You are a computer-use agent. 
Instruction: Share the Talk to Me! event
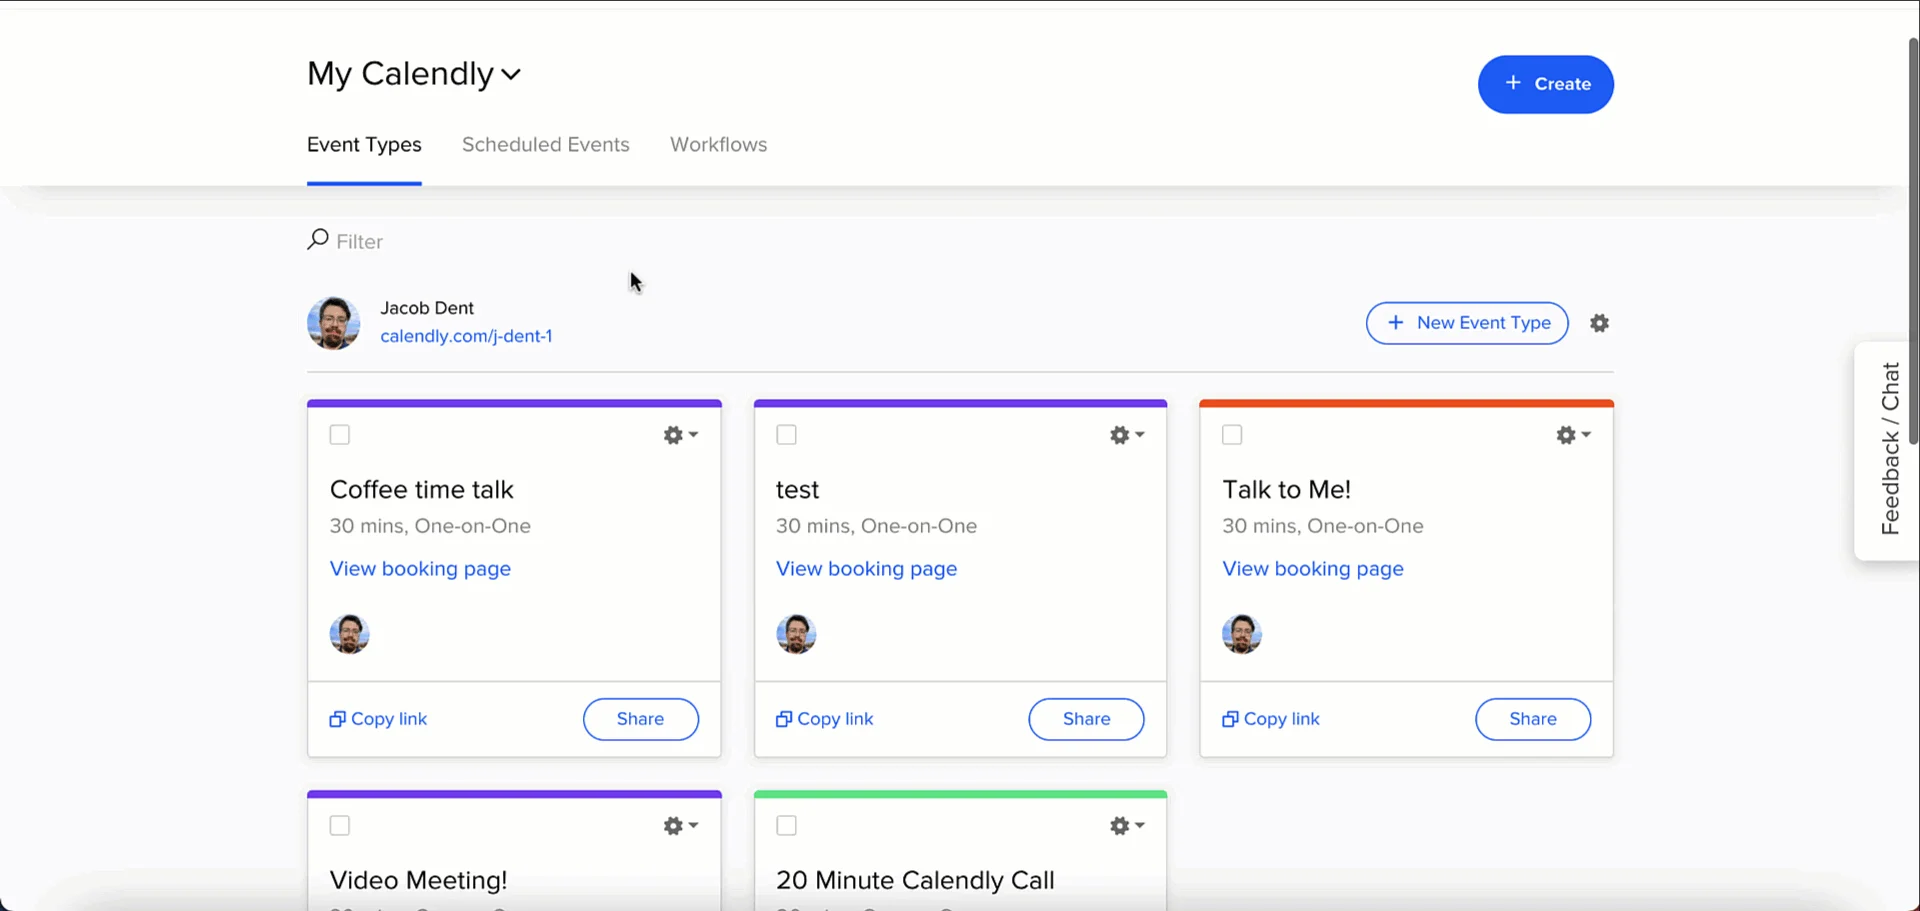pyautogui.click(x=1533, y=719)
